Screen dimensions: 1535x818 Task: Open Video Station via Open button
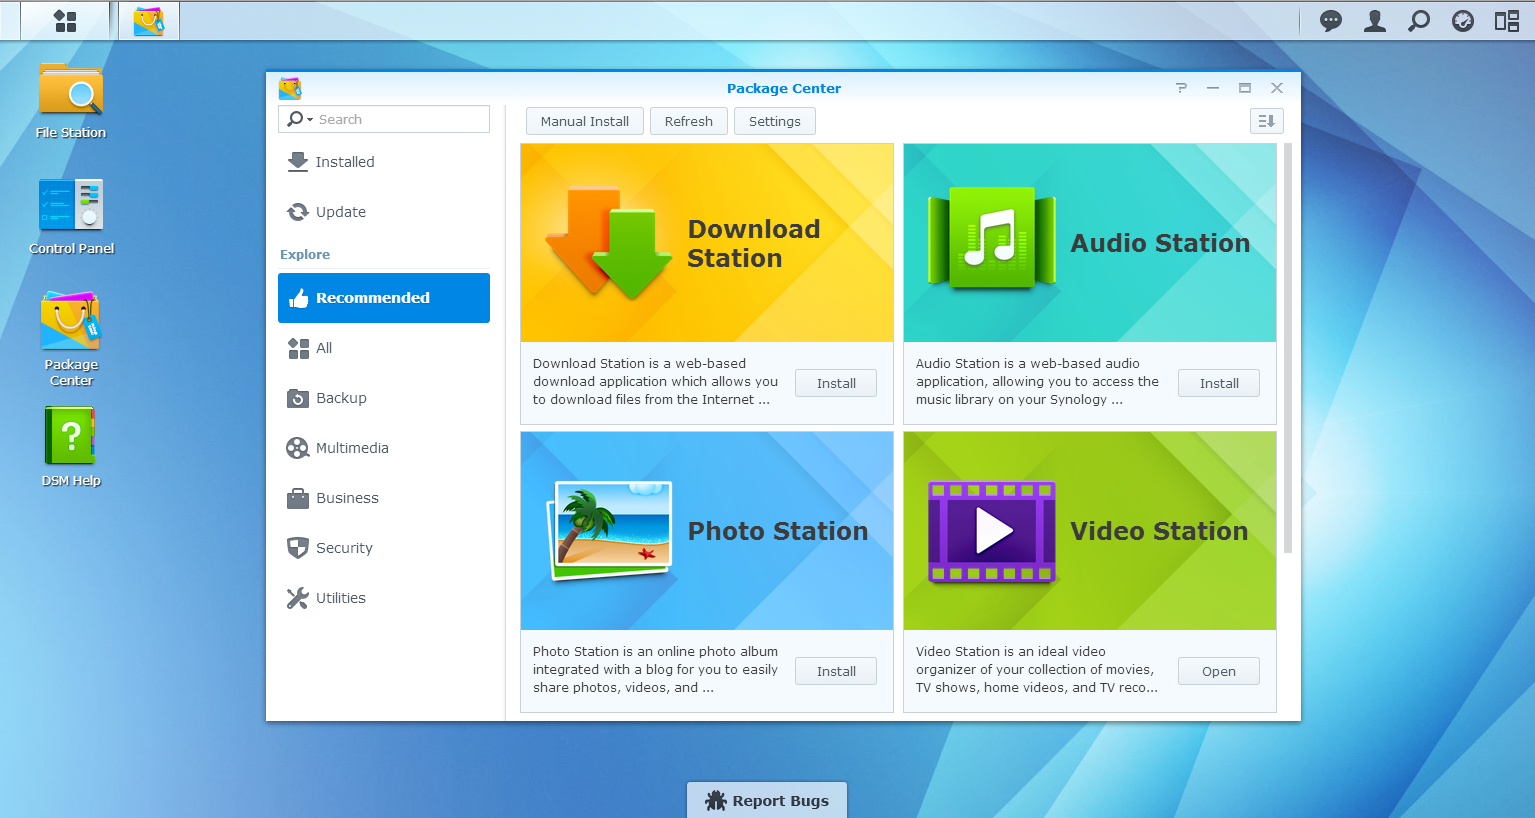[x=1218, y=671]
